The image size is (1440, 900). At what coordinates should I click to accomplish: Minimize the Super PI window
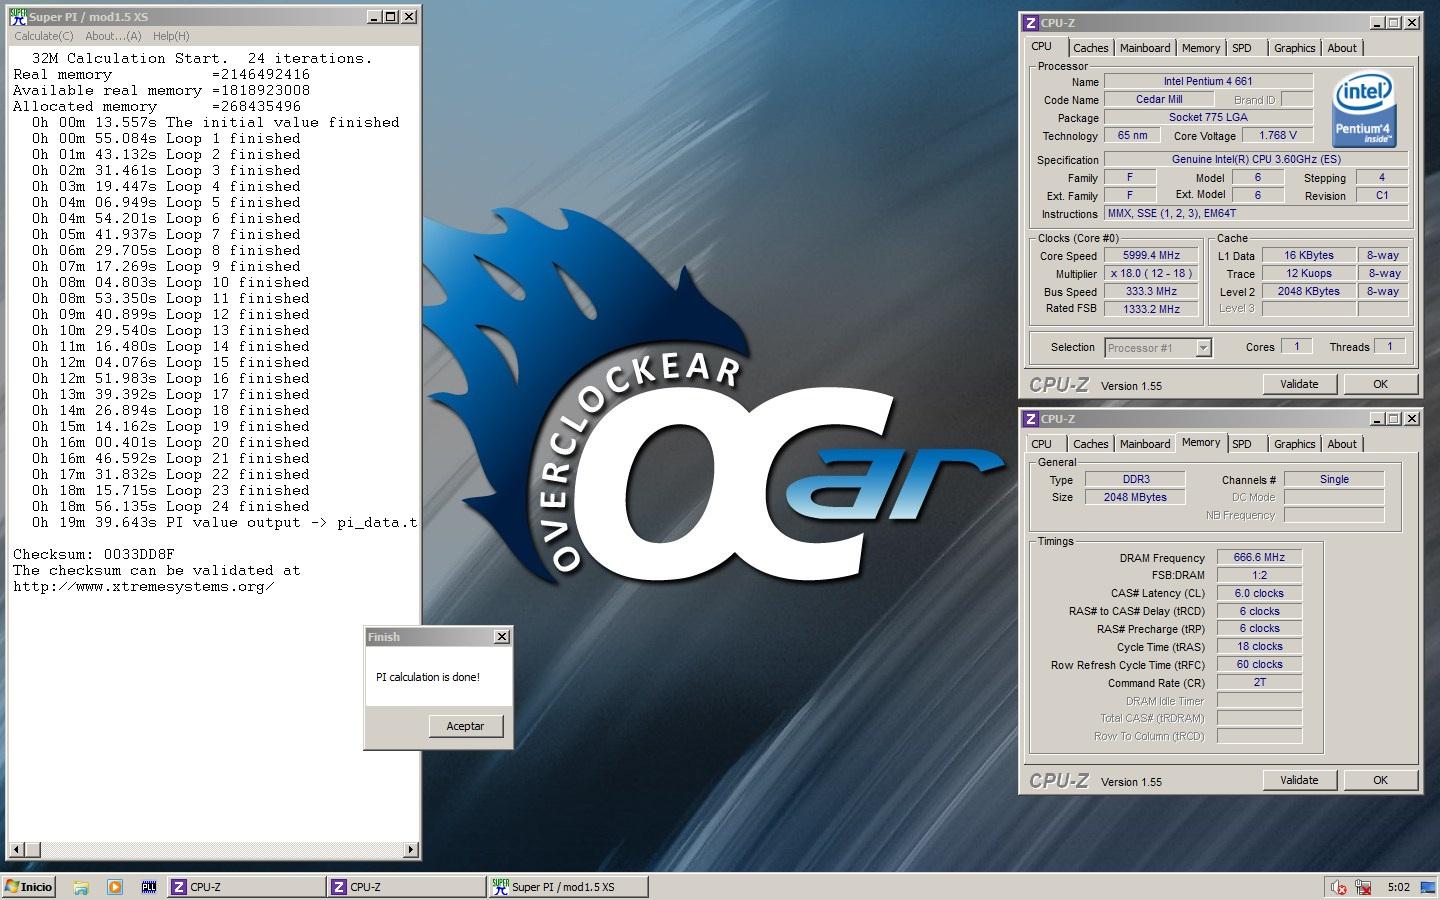coord(374,17)
